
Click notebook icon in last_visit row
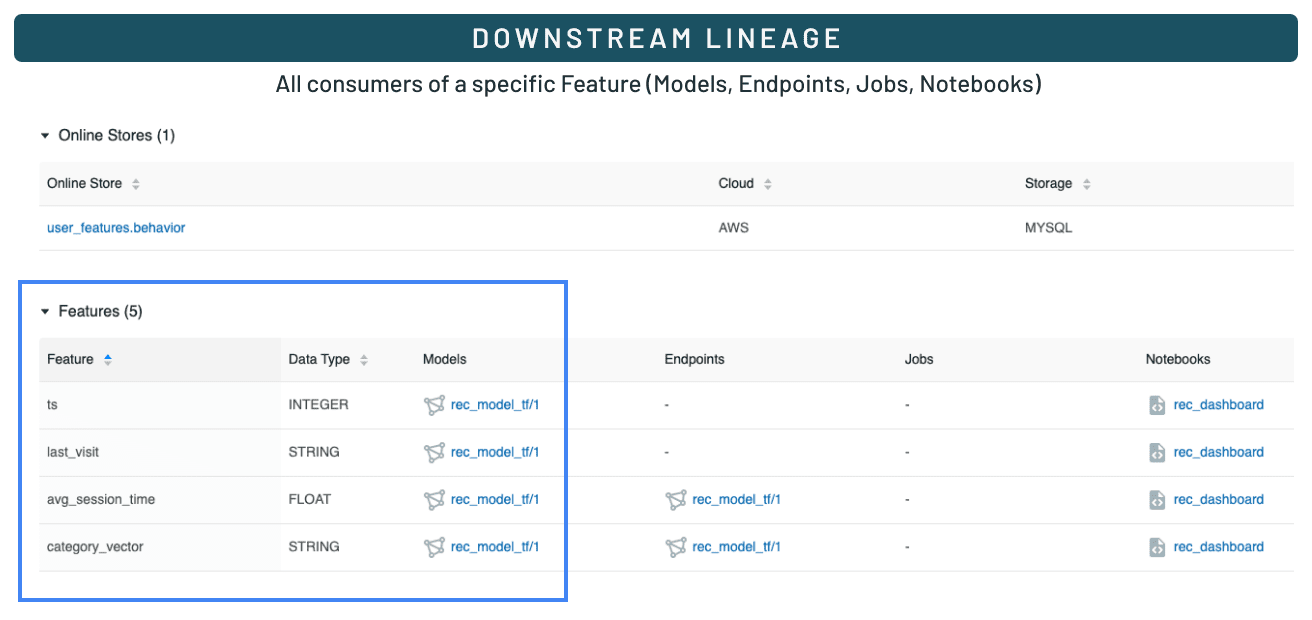tap(1157, 452)
